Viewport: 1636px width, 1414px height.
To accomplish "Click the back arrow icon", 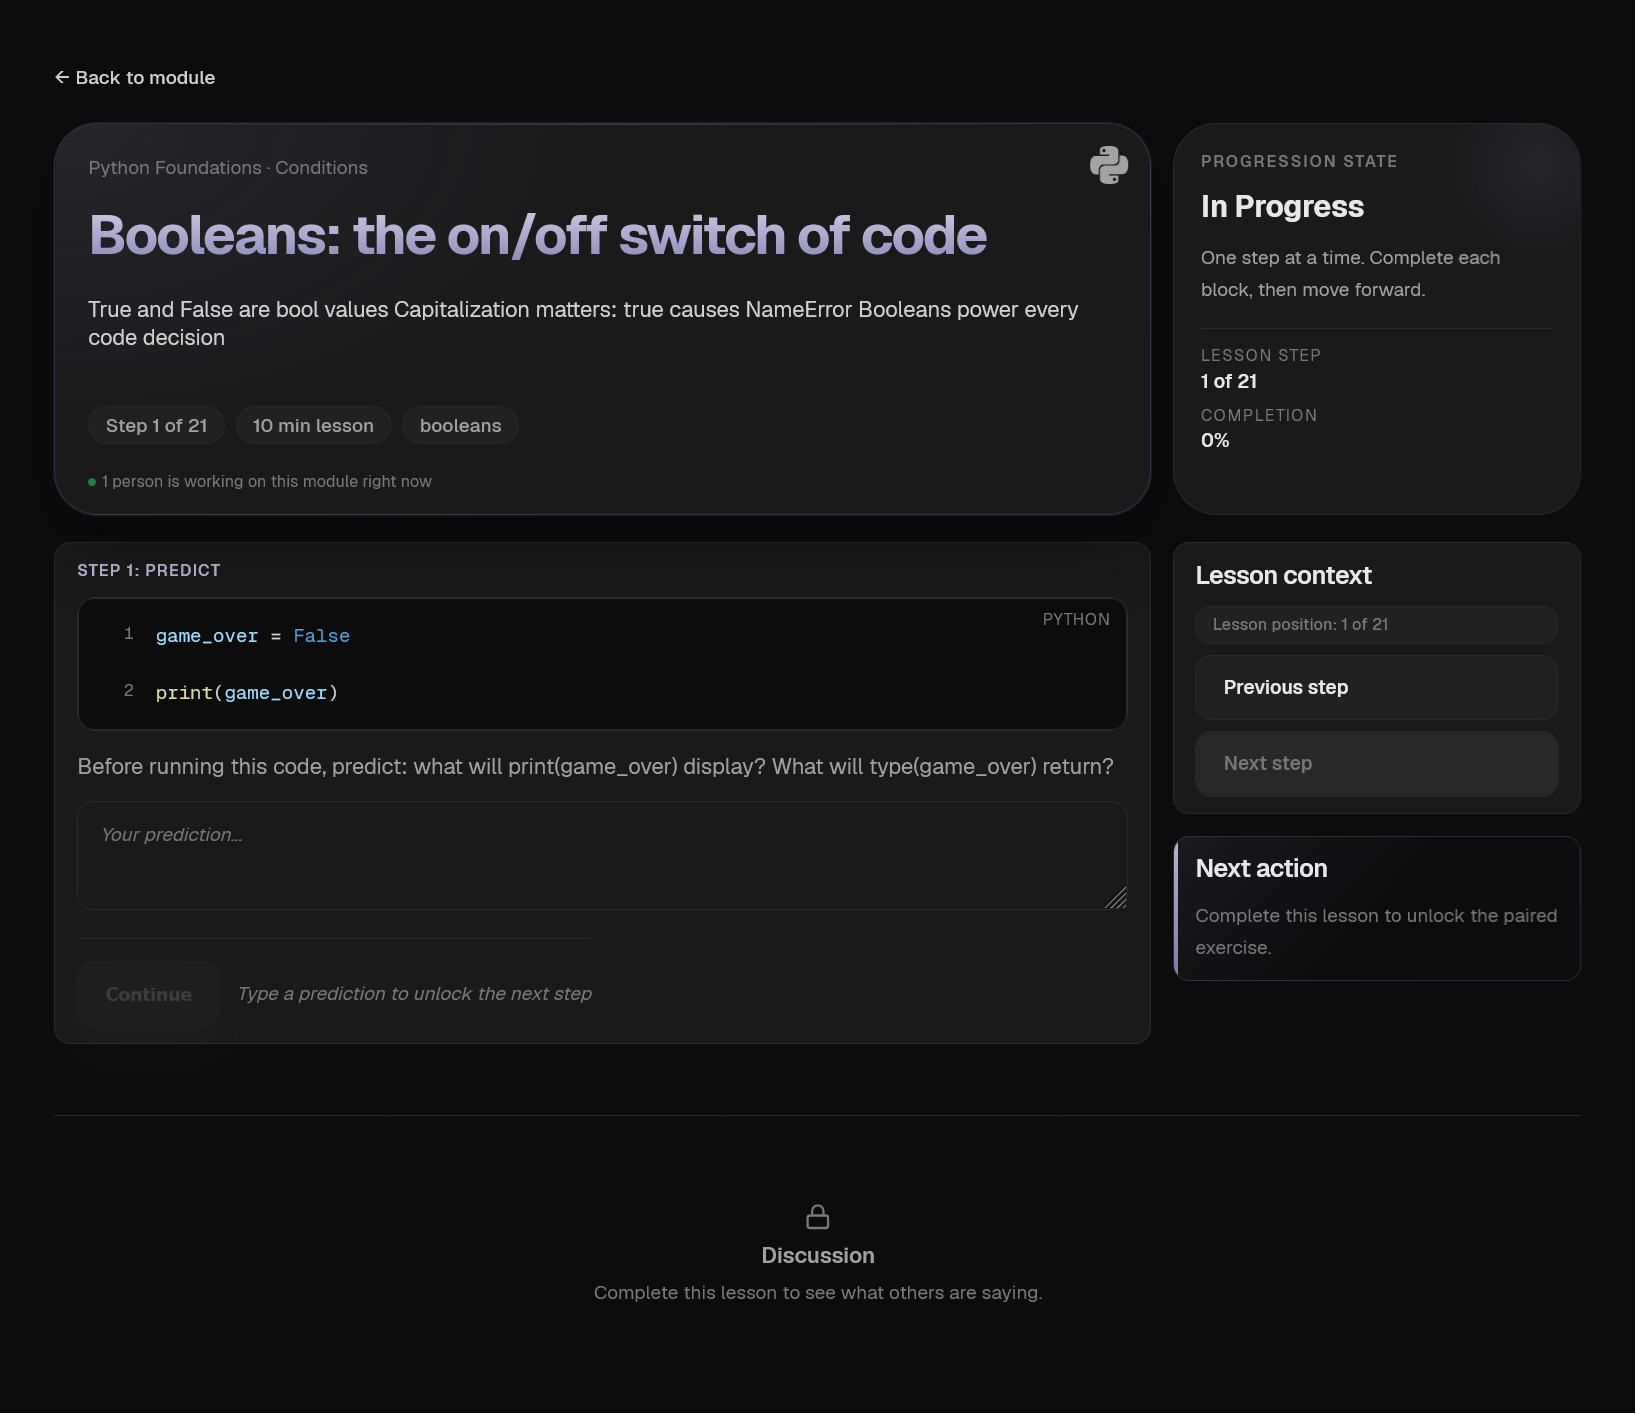I will 61,76.
